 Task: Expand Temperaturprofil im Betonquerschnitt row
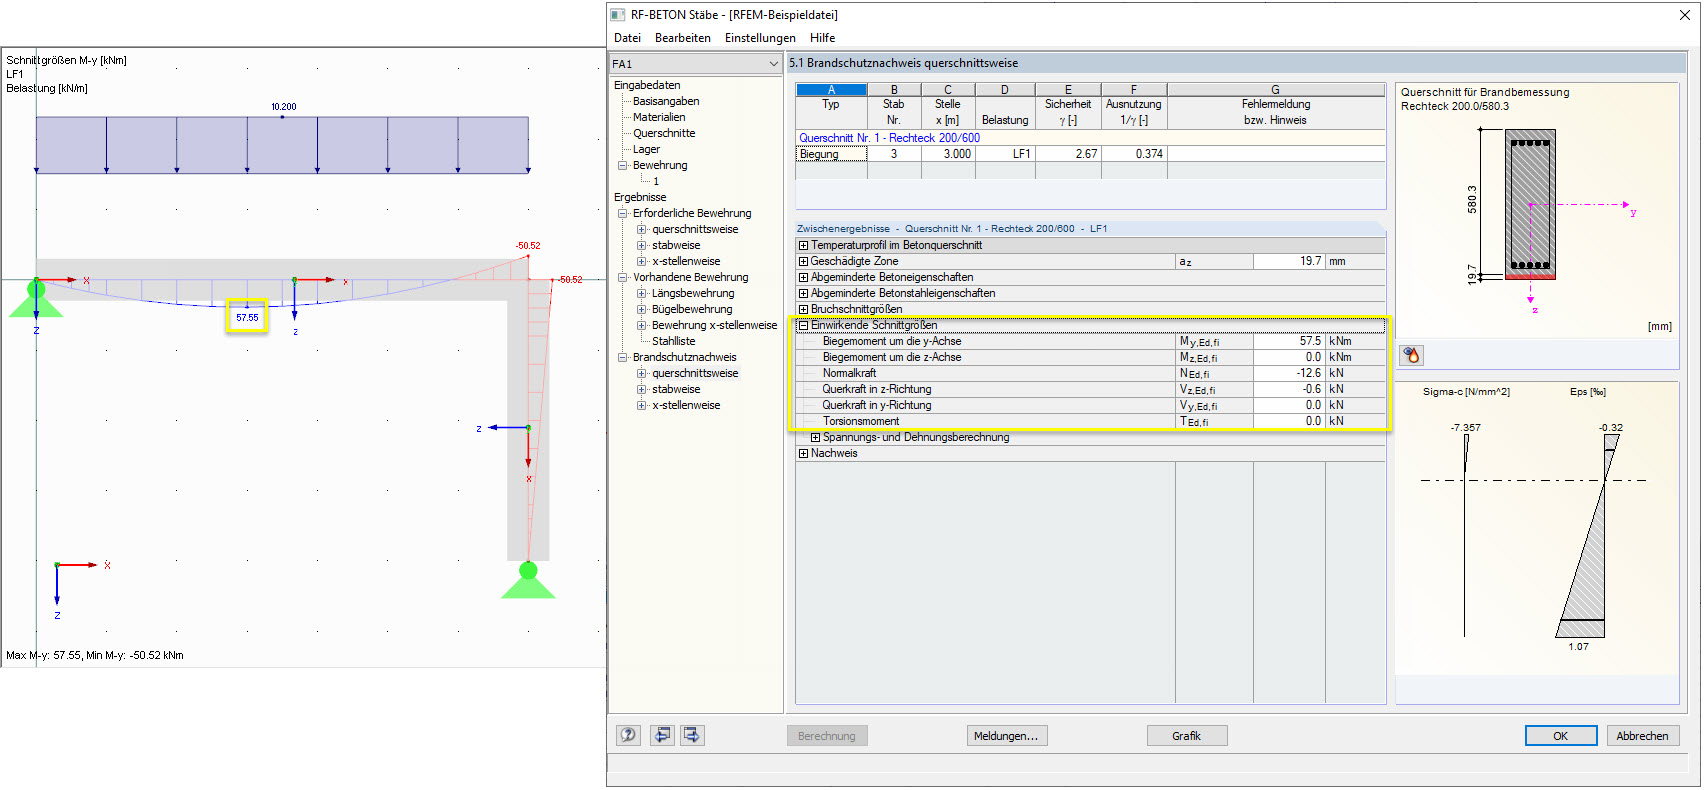803,245
